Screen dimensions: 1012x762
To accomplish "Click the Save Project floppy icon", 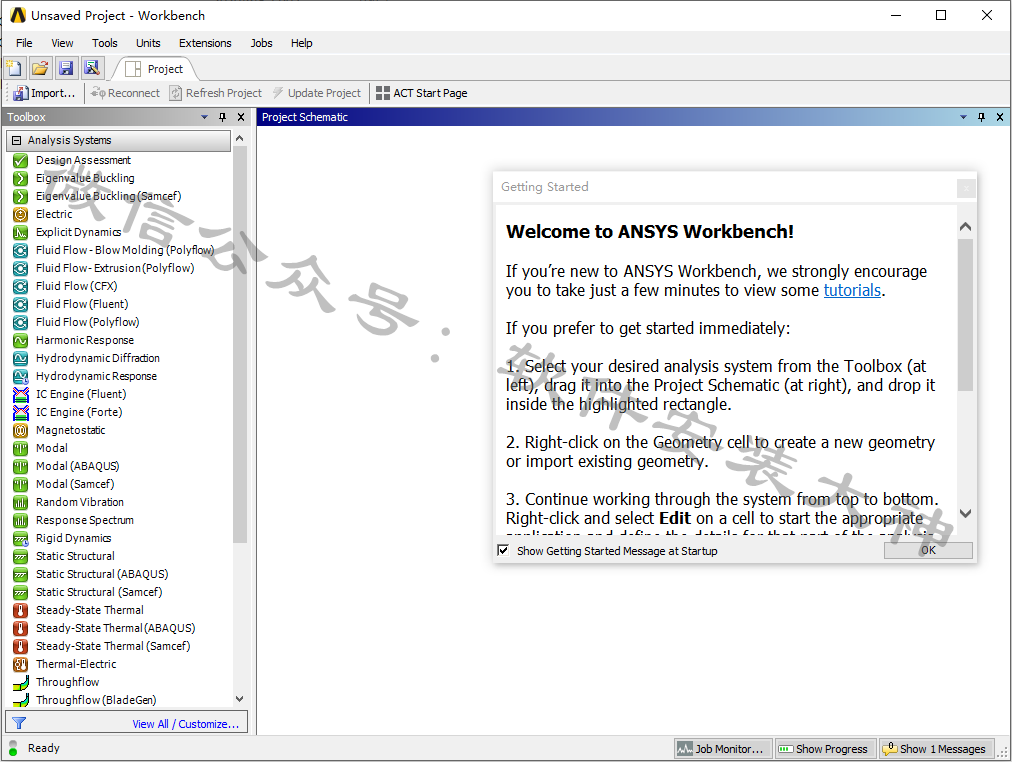I will (66, 68).
